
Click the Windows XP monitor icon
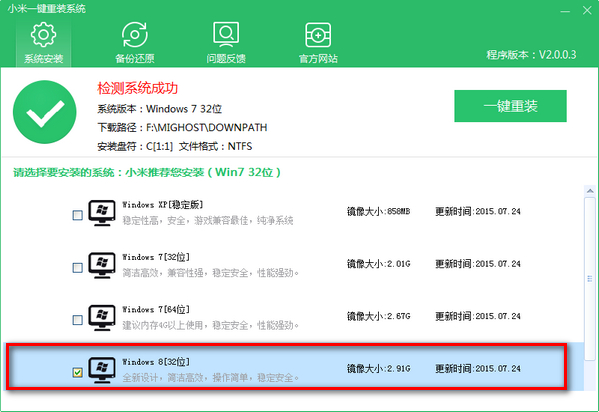pos(102,212)
